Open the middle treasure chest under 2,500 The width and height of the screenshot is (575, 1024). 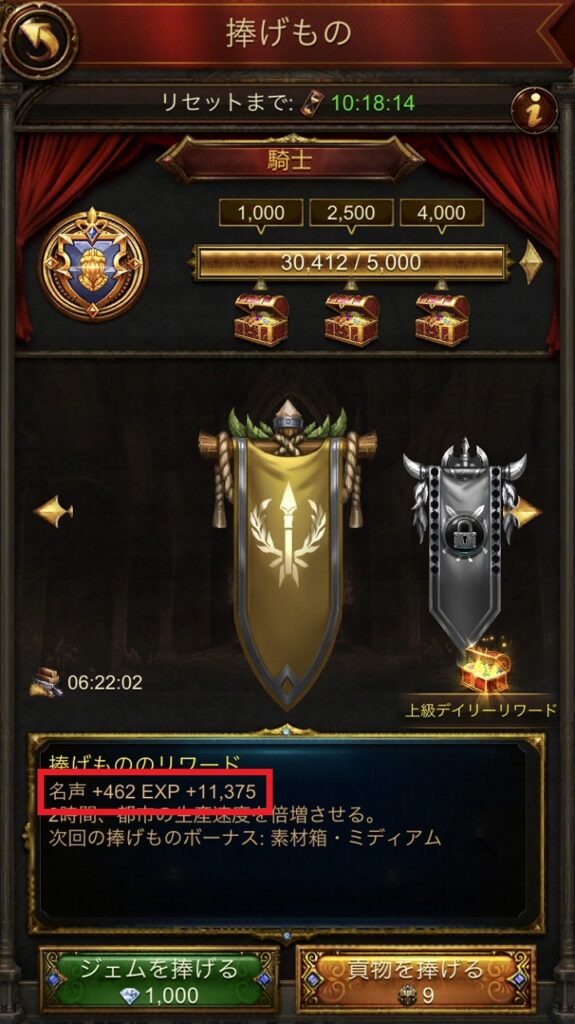pos(352,319)
